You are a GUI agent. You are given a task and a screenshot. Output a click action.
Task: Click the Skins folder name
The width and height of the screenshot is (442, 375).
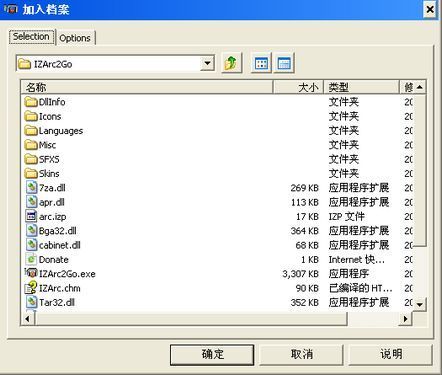tap(49, 174)
